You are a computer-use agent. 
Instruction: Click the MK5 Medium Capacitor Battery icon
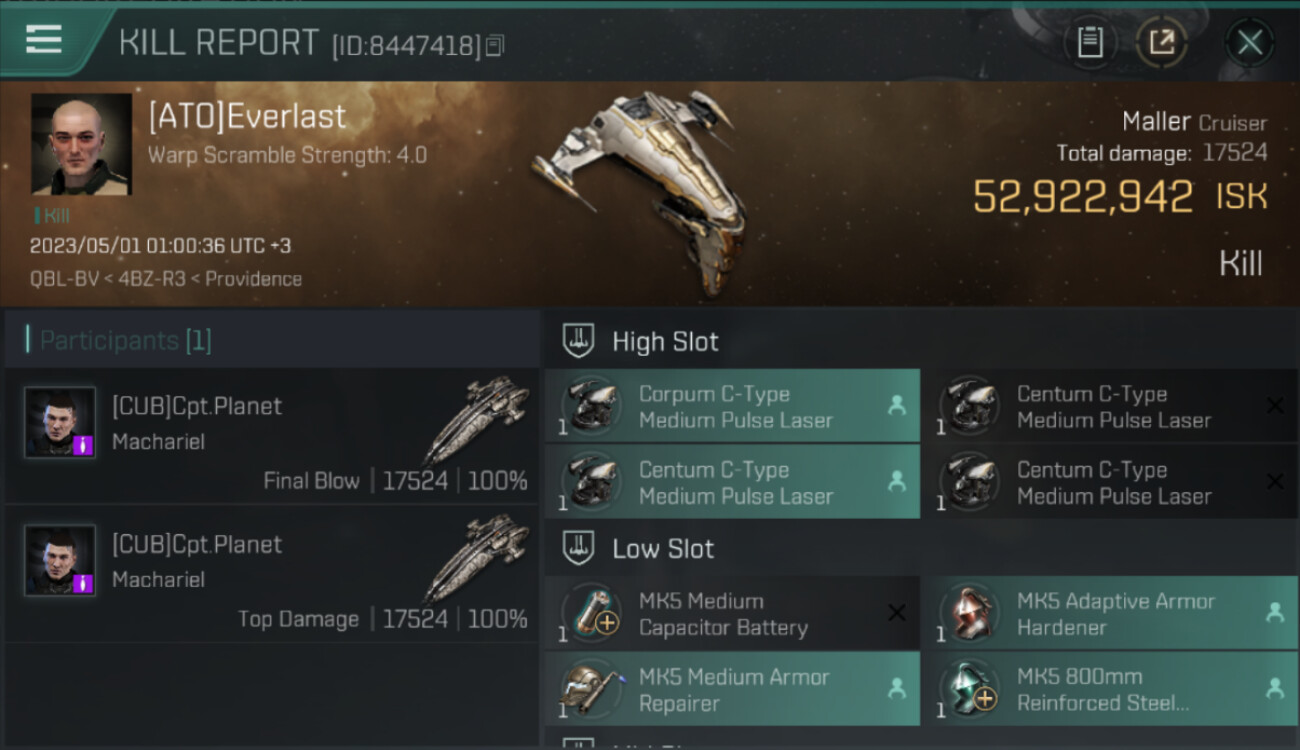click(591, 614)
